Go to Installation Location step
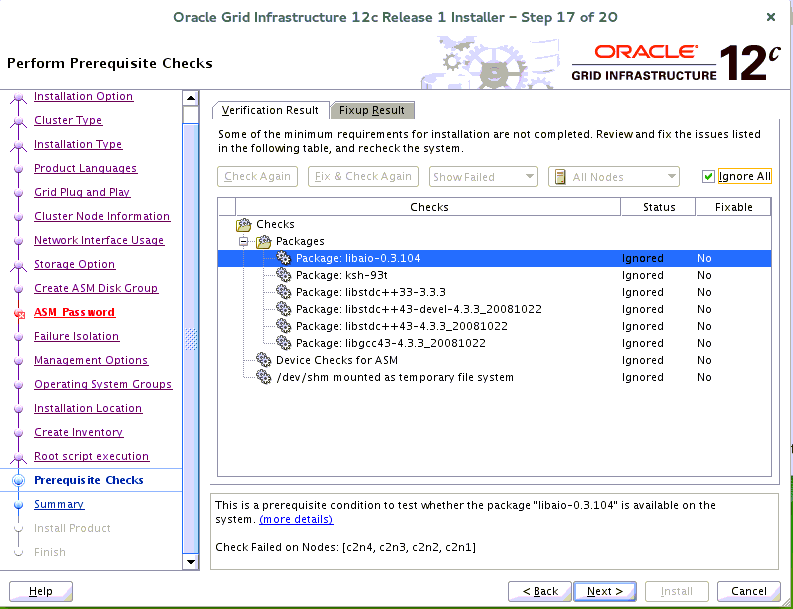Image resolution: width=793 pixels, height=609 pixels. point(88,408)
